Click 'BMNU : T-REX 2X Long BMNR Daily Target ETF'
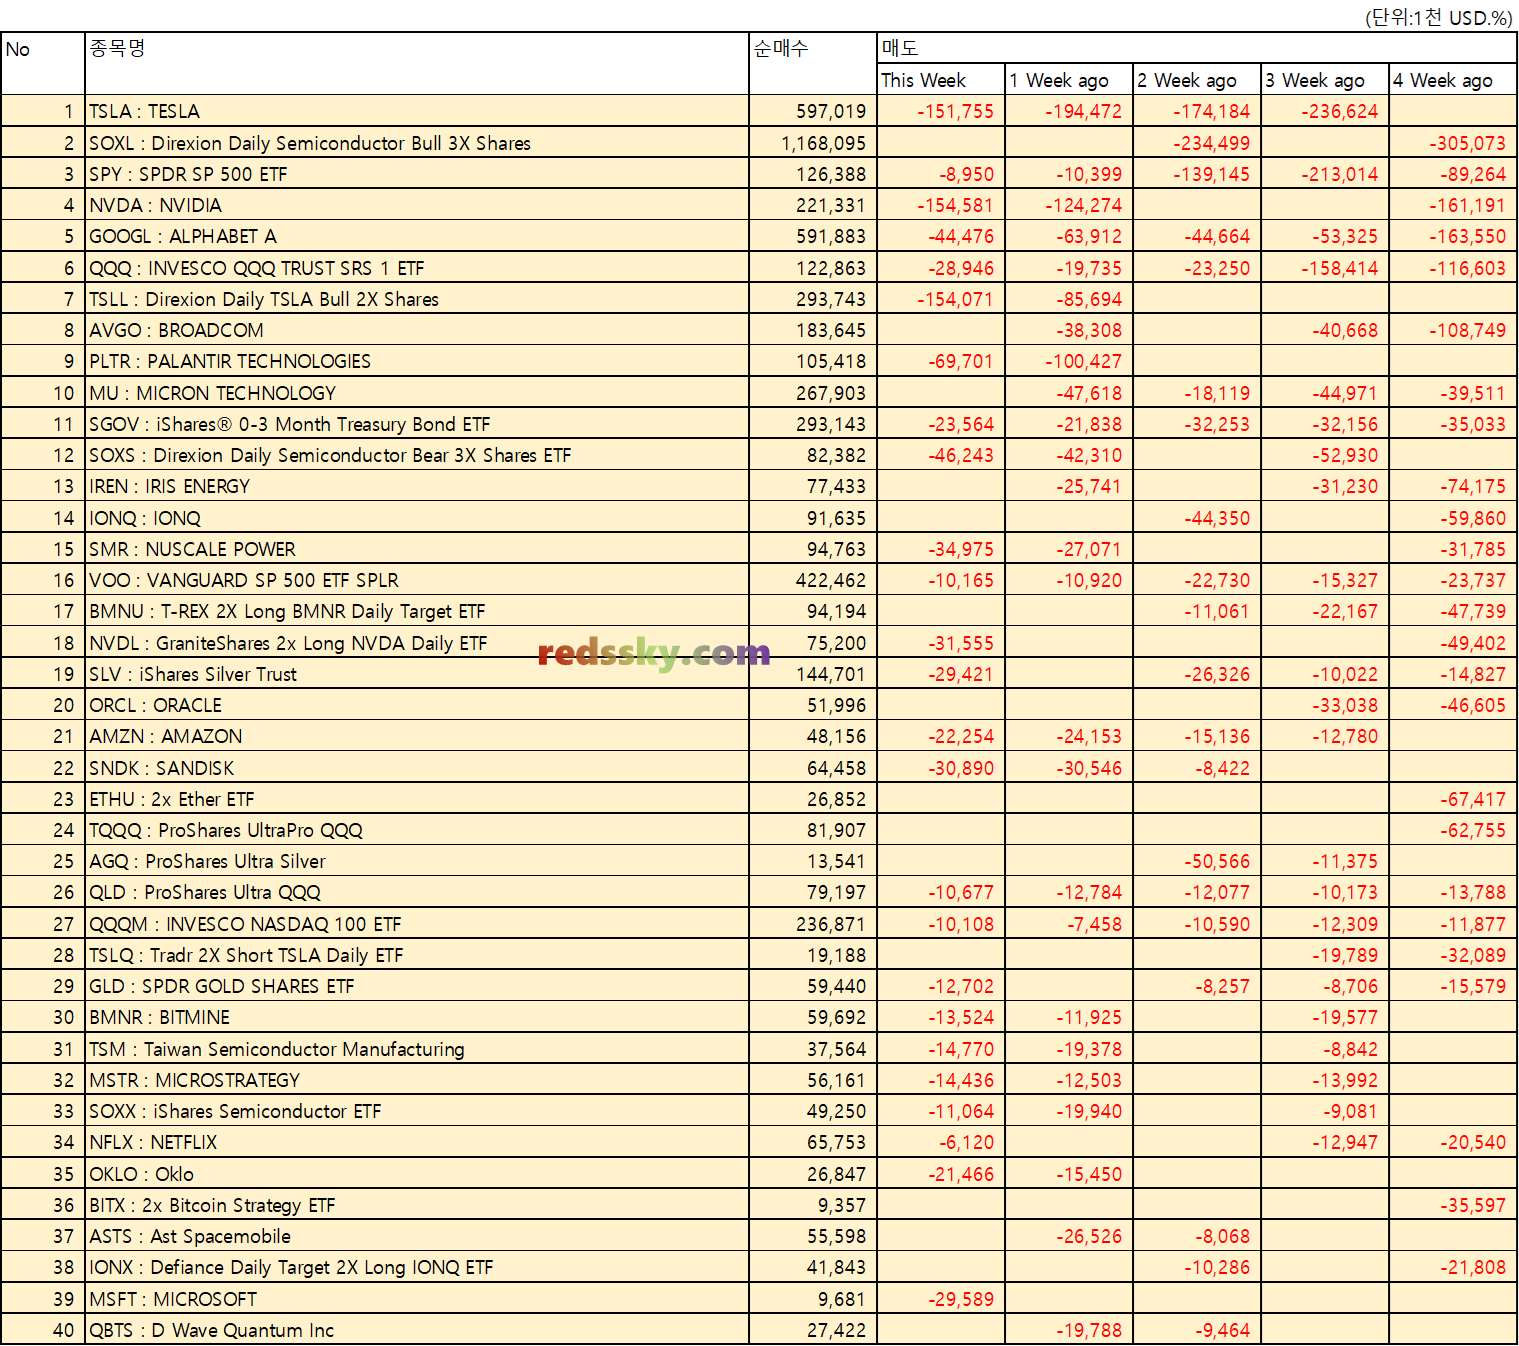Image resolution: width=1519 pixels, height=1346 pixels. click(417, 611)
